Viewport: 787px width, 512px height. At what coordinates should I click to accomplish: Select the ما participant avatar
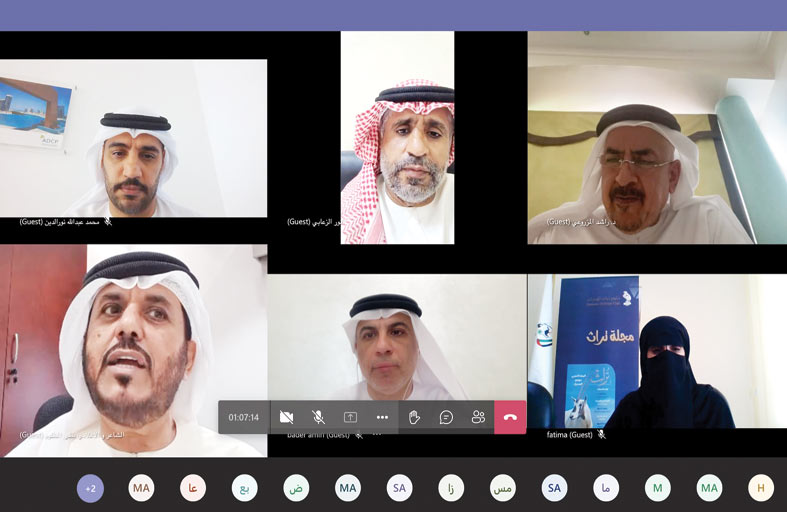point(606,488)
